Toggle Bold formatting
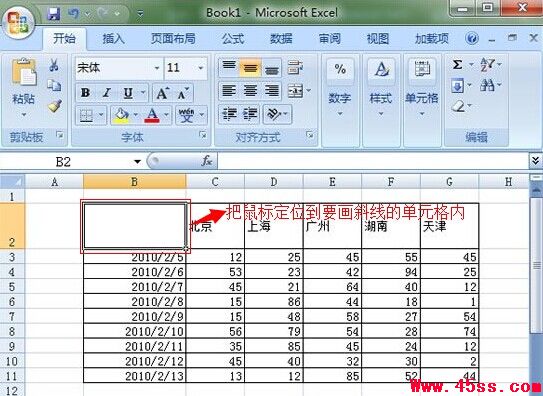This screenshot has height=396, width=543. [85, 93]
